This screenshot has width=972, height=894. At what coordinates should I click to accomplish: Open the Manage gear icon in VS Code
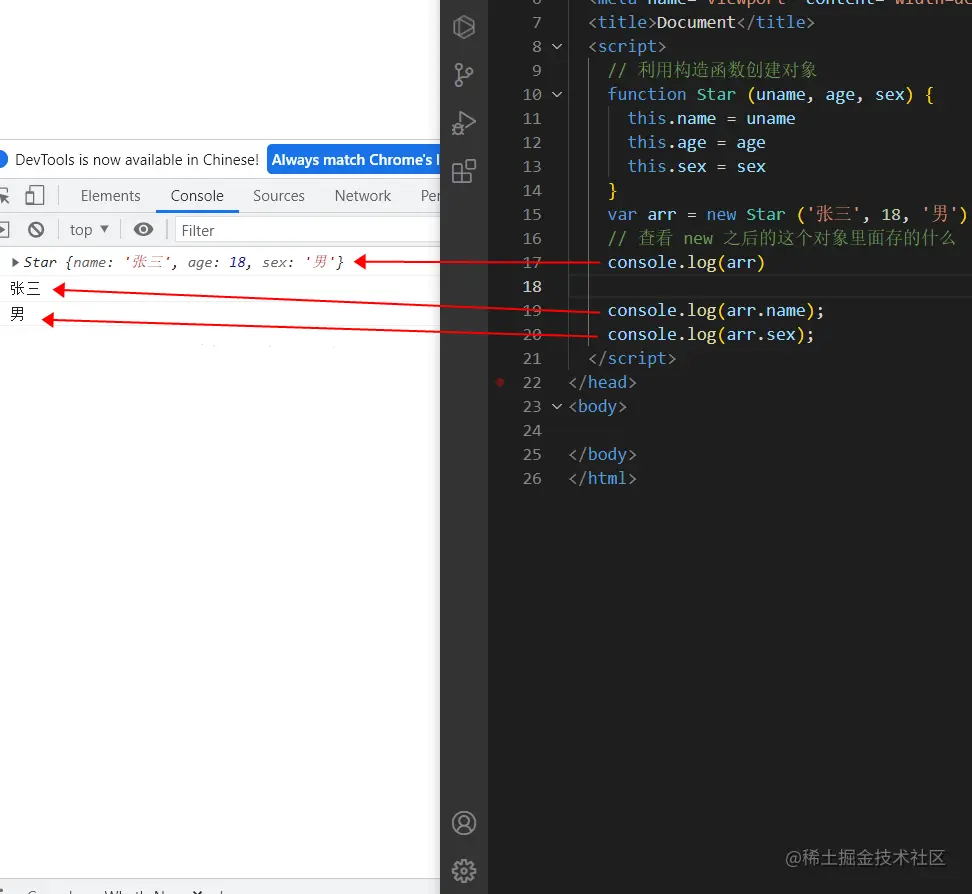pyautogui.click(x=464, y=871)
